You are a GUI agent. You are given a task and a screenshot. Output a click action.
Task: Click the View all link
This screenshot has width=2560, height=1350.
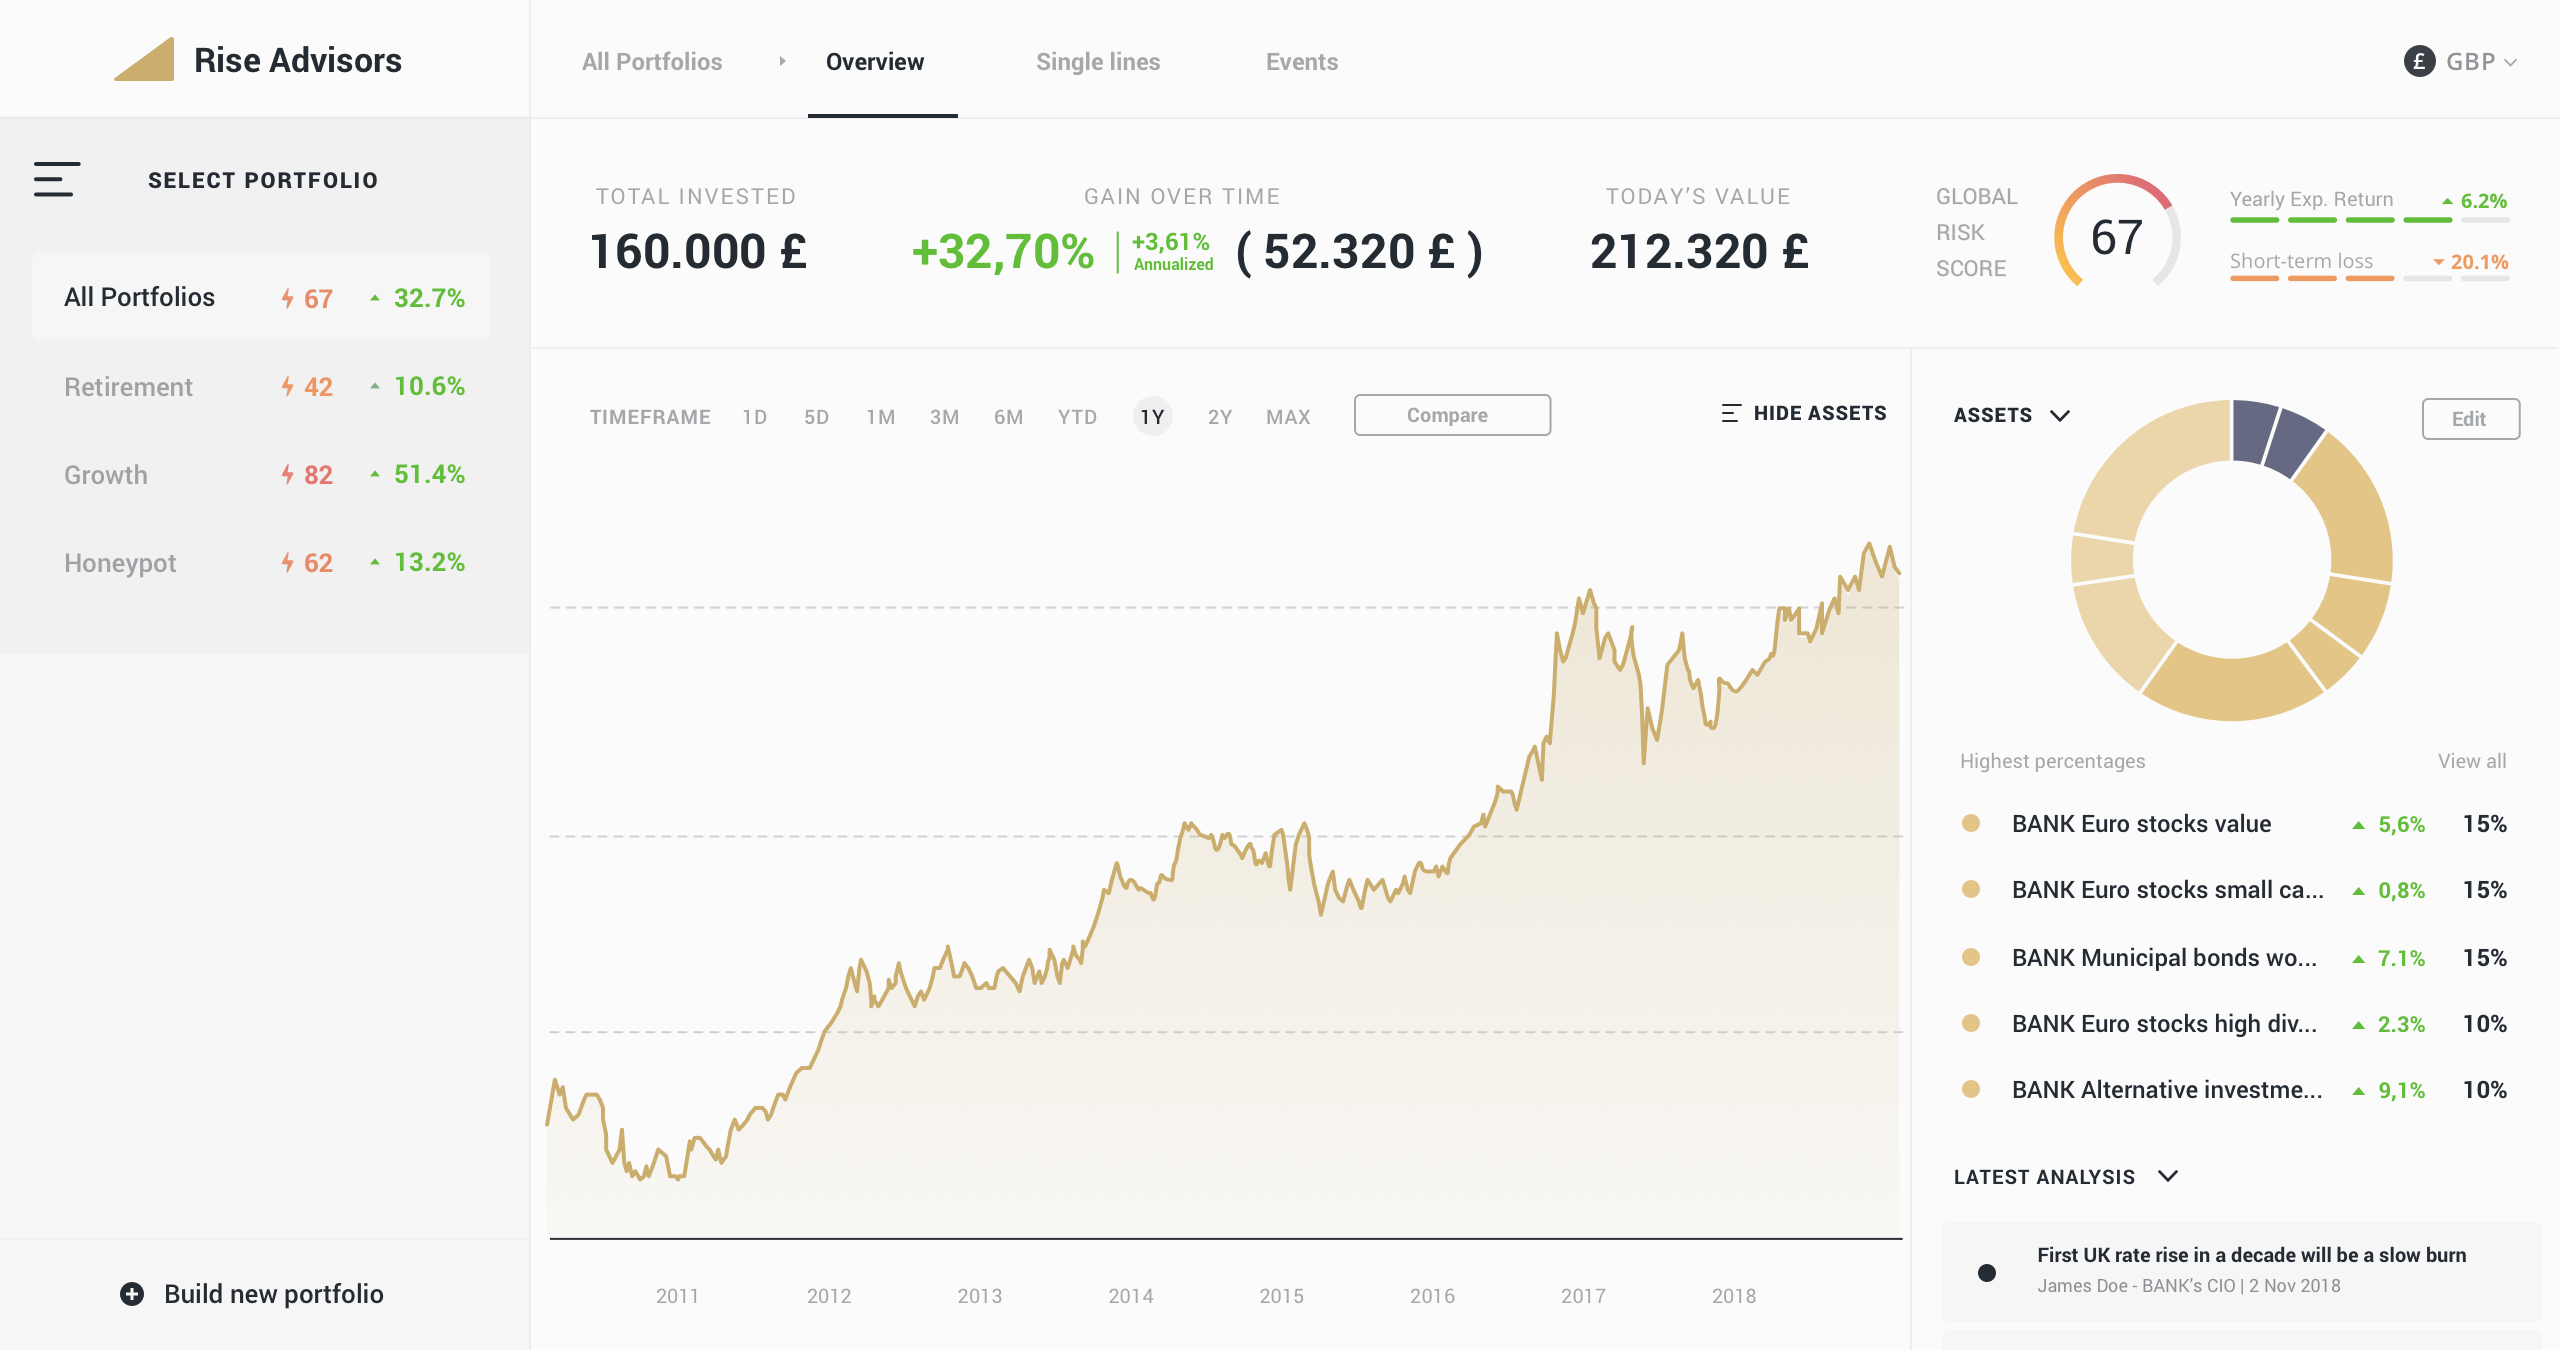[x=2471, y=761]
